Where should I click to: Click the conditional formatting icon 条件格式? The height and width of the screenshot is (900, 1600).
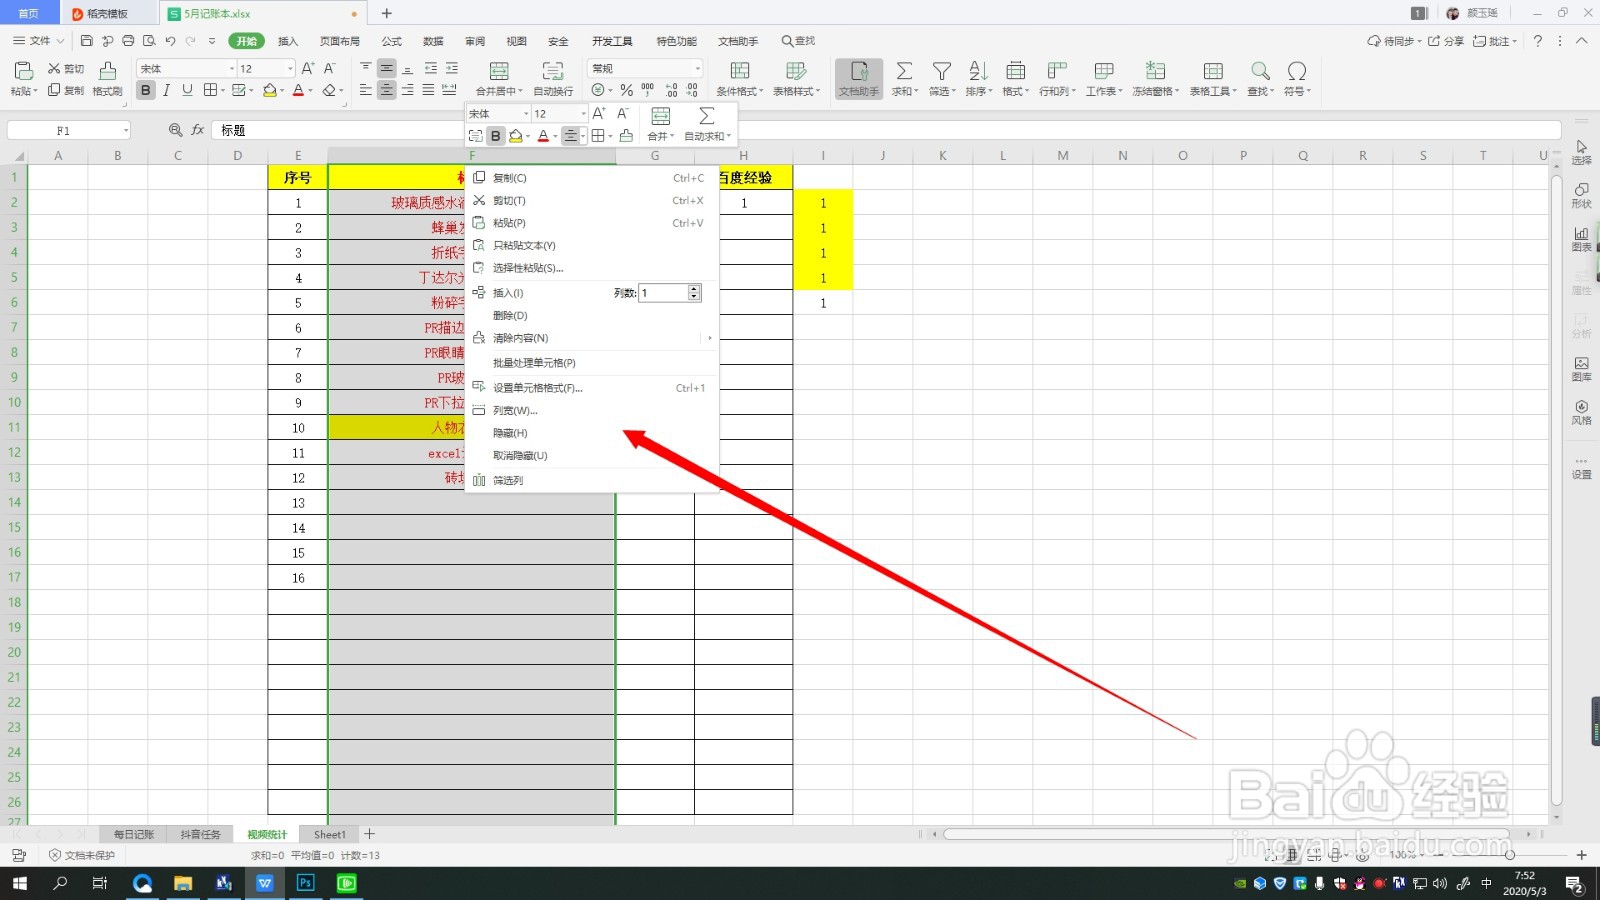(x=740, y=70)
